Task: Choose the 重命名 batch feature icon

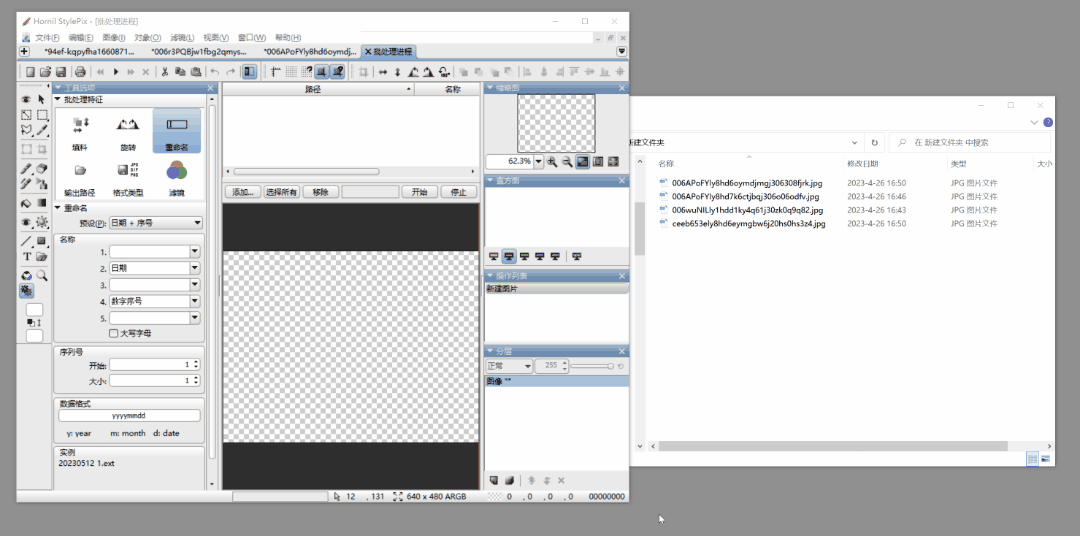Action: pyautogui.click(x=177, y=132)
